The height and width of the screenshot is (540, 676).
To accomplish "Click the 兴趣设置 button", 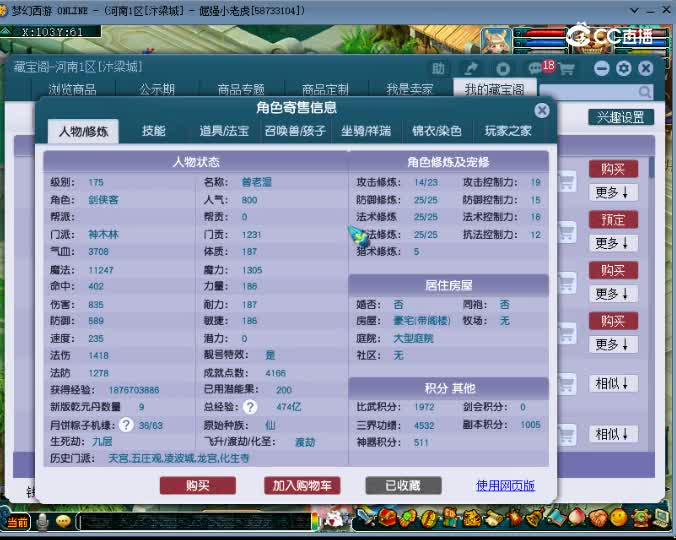I will pos(621,117).
